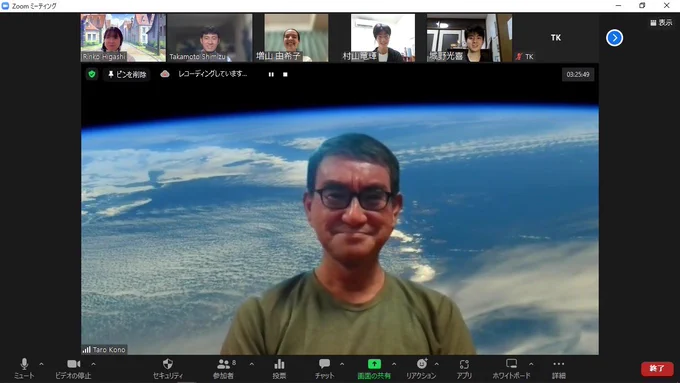Open the Reactions smiley menu
Screen dimensions: 680x383
421,369
